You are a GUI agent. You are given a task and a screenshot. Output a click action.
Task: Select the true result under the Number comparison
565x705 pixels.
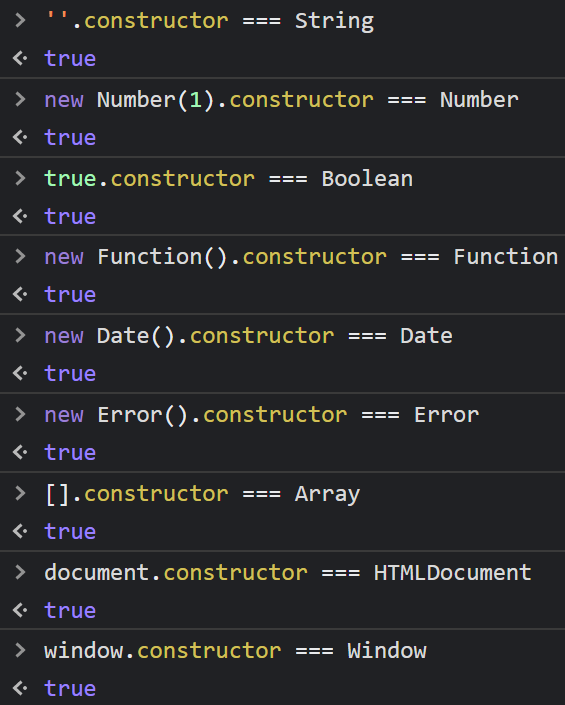(70, 138)
